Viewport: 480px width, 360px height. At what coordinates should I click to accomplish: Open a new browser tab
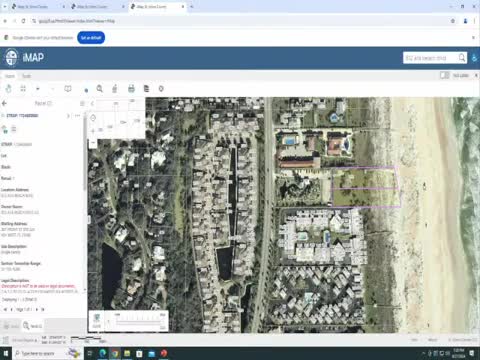tap(192, 6)
